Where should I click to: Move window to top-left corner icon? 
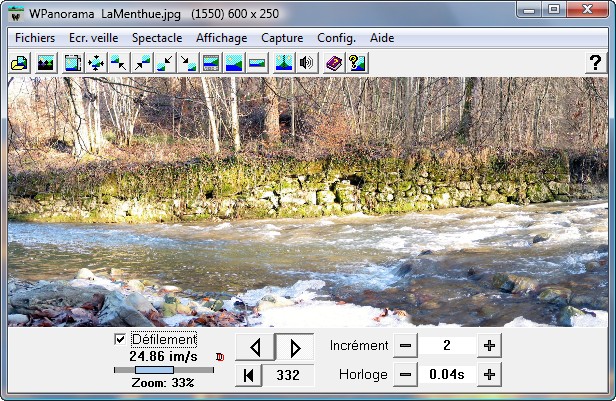[x=119, y=63]
